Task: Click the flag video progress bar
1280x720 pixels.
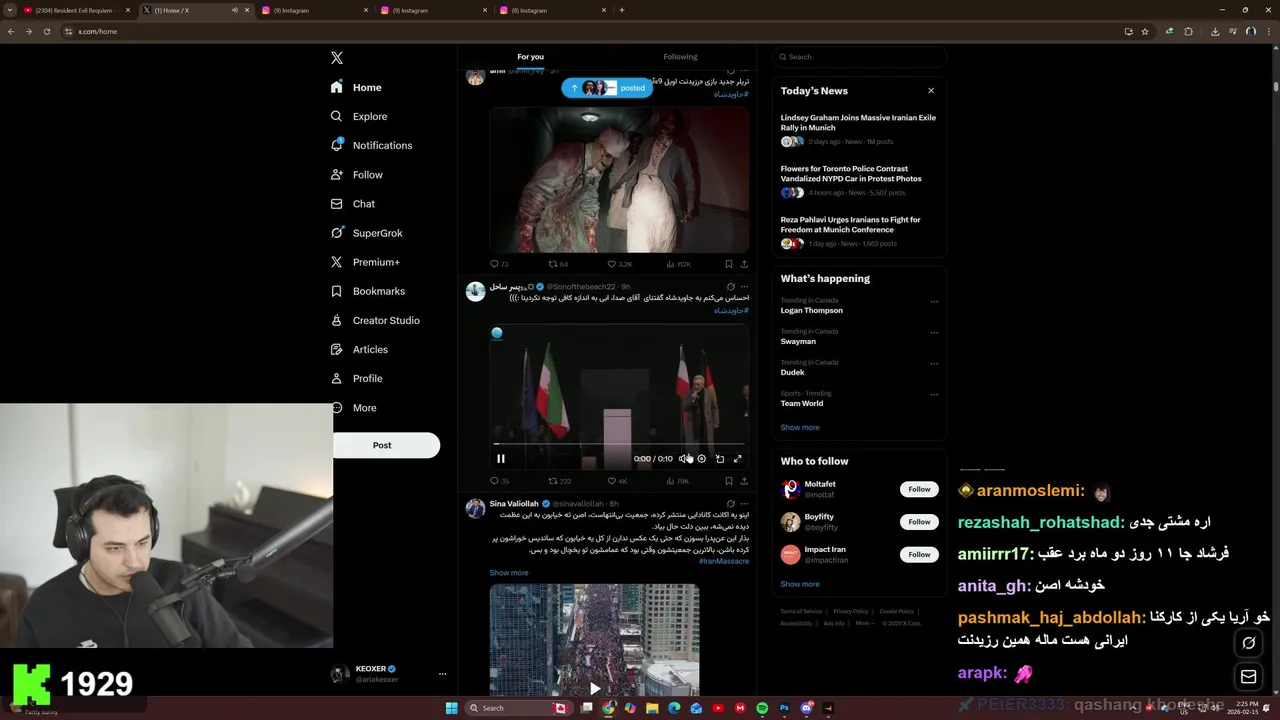Action: 619,444
